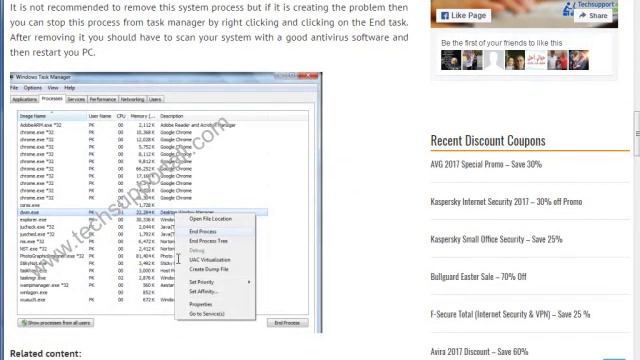Select the wampmanager.exe *32 process row

[x=97, y=285]
